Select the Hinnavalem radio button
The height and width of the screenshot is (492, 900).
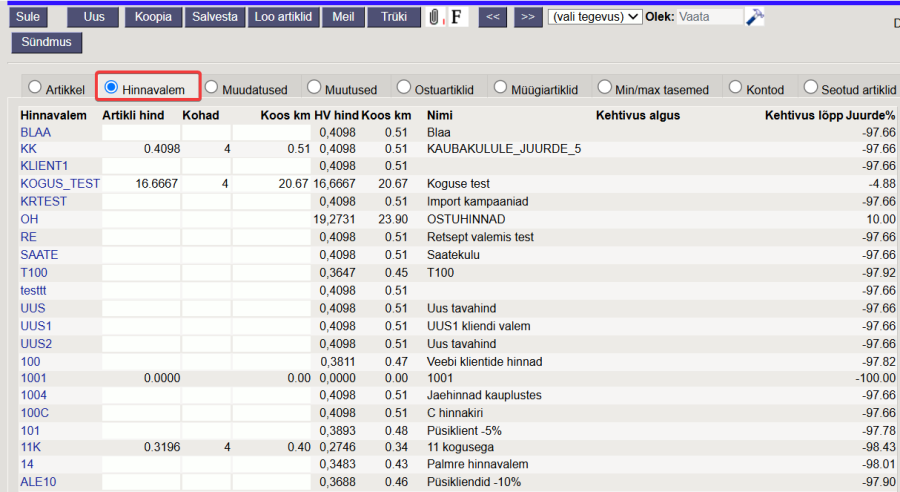[111, 87]
